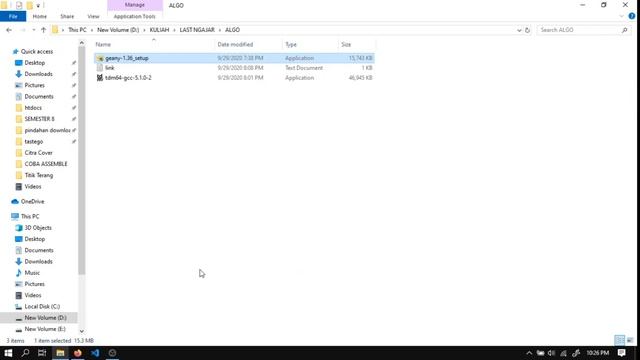
Task: Show hidden system tray icons
Action: click(x=529, y=353)
